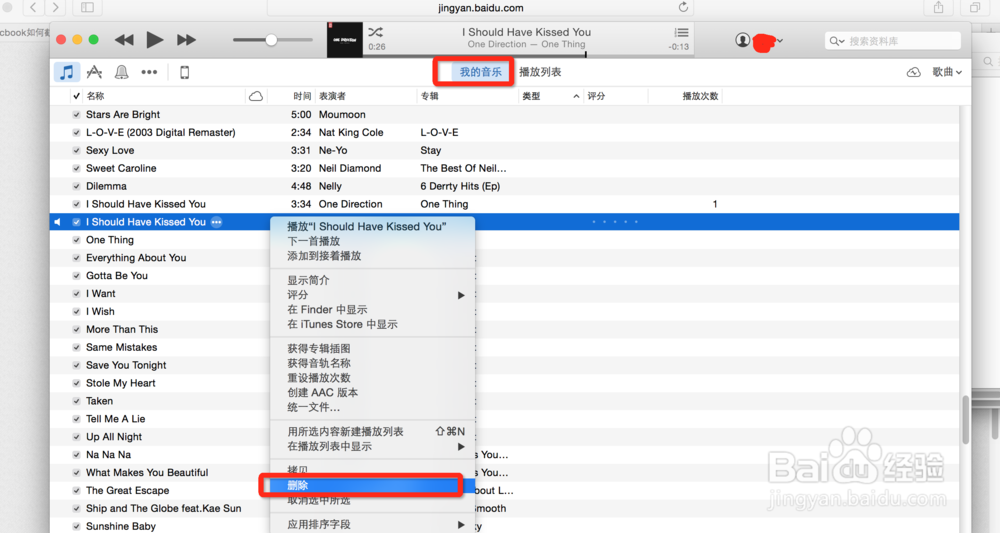Open the iPhone device icon
The width and height of the screenshot is (1000, 533).
click(184, 72)
